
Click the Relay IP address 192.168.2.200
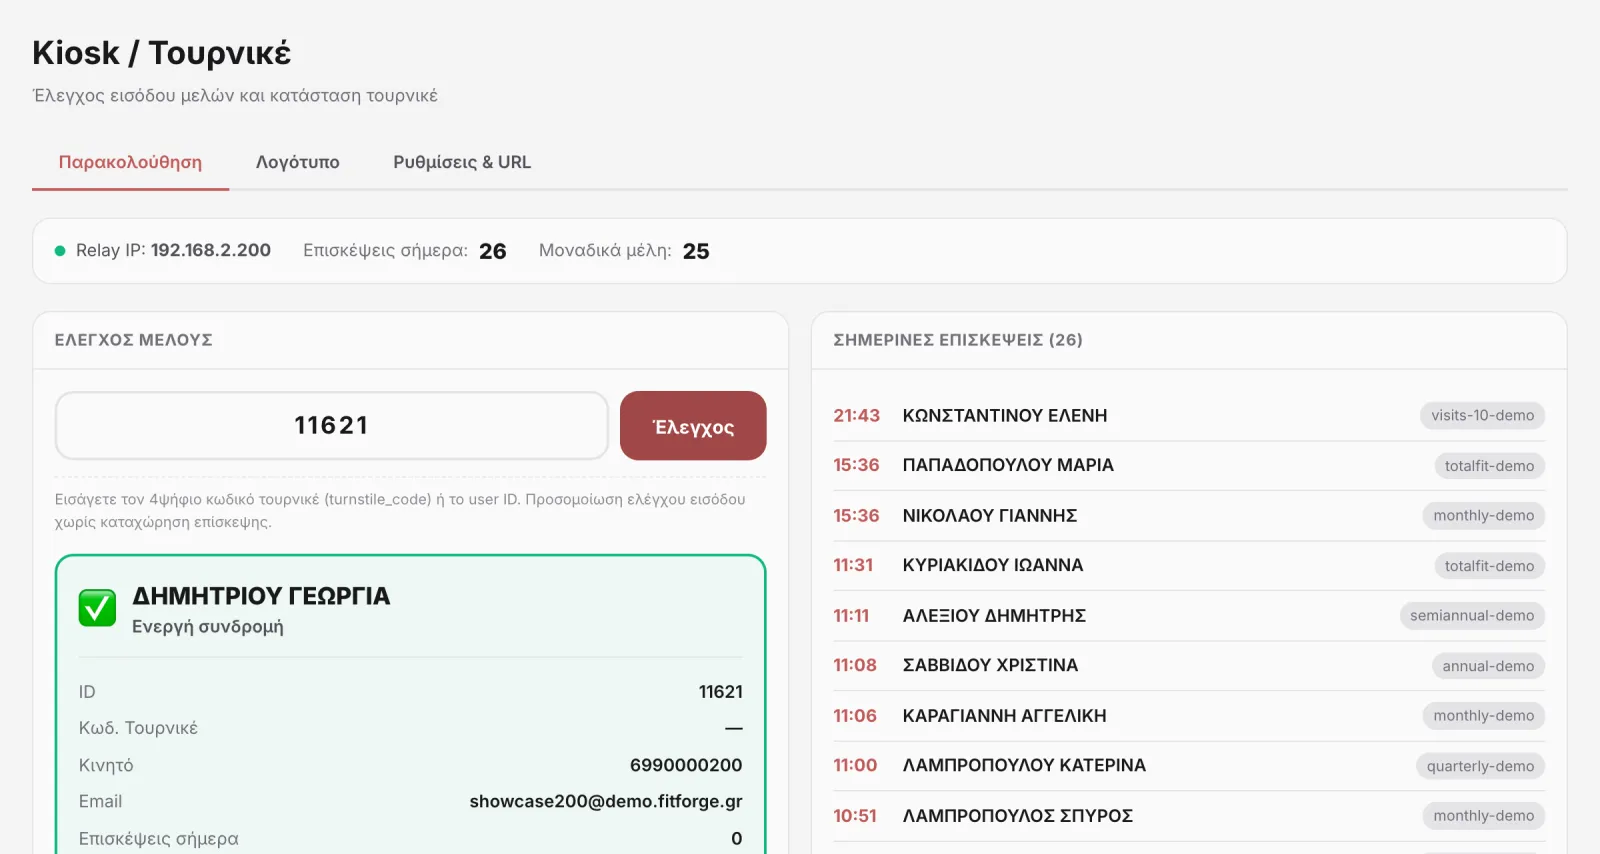[211, 250]
